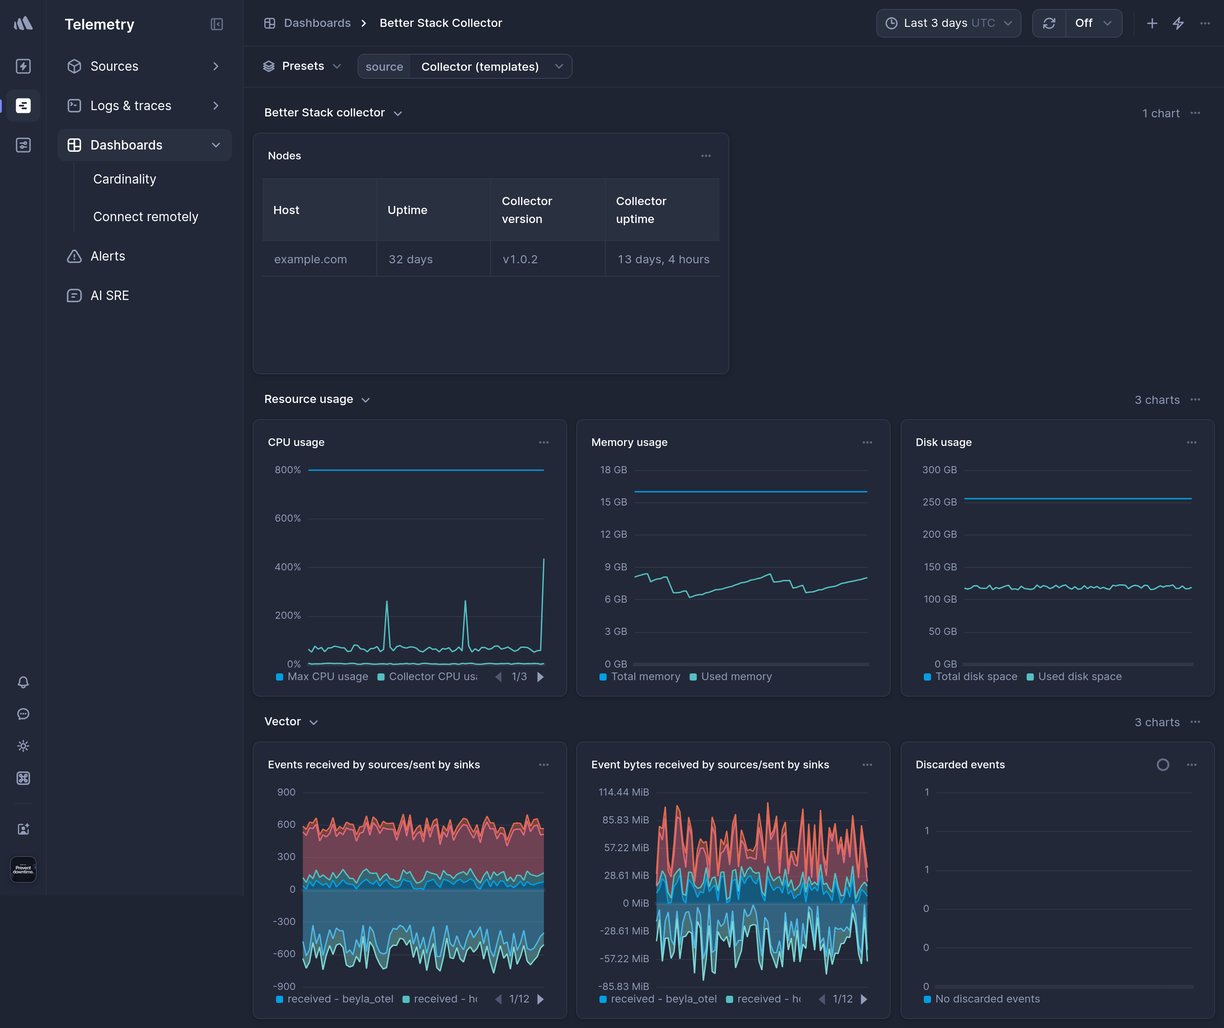Viewport: 1224px width, 1028px height.
Task: Go to next Events received legend page
Action: [x=541, y=999]
